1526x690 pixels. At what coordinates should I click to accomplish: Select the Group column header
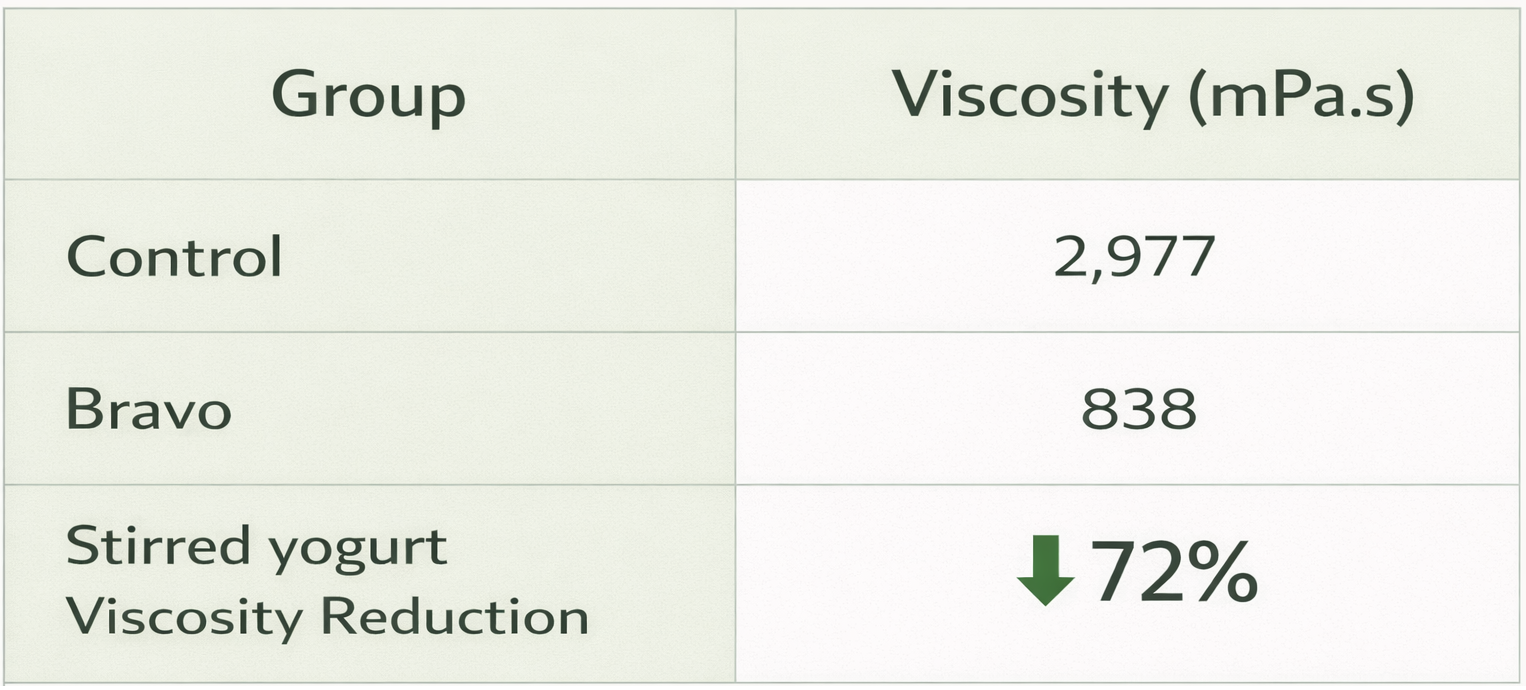tap(368, 97)
